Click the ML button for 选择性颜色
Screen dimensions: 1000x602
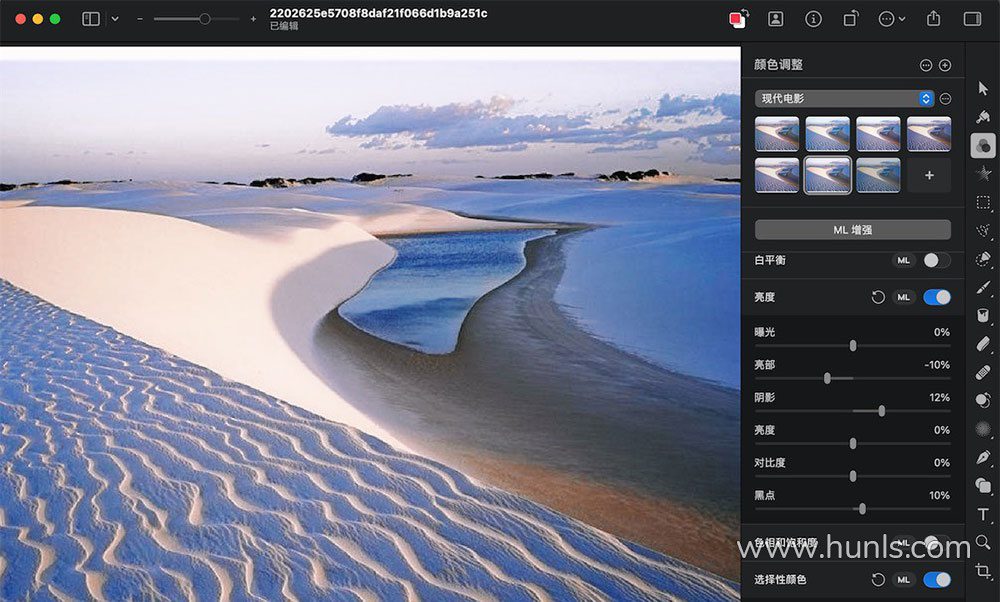[x=903, y=580]
